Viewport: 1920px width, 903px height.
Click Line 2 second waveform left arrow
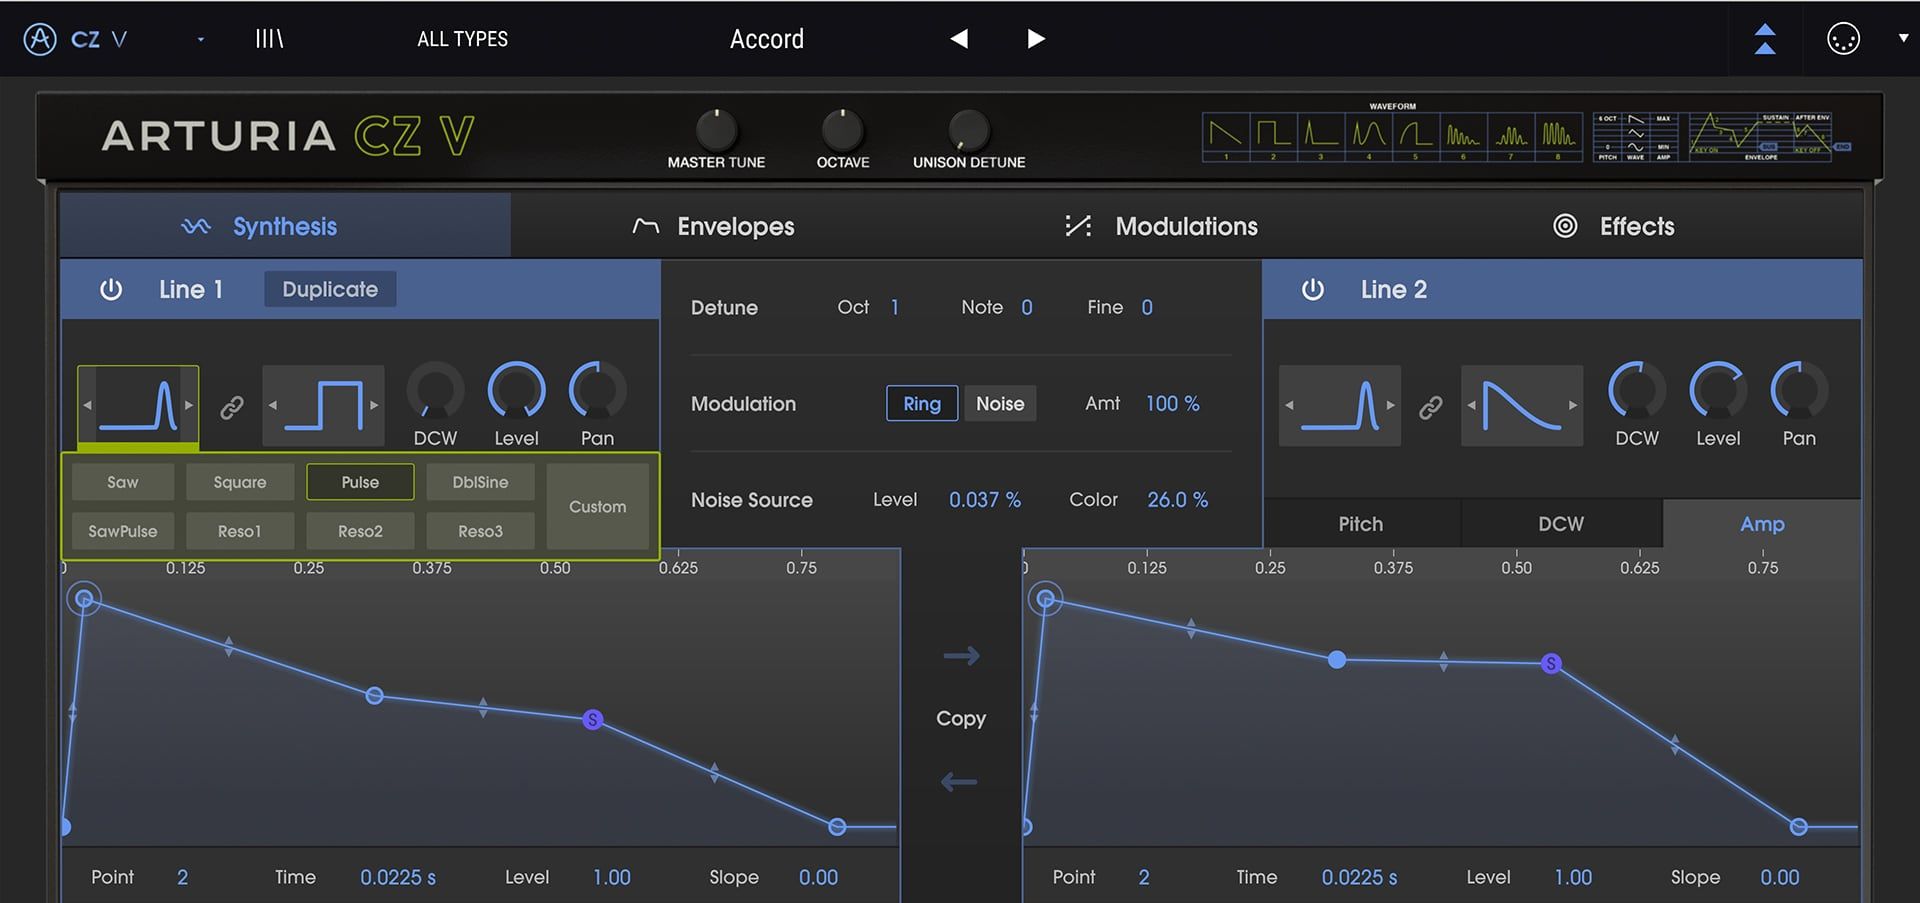tap(1471, 405)
